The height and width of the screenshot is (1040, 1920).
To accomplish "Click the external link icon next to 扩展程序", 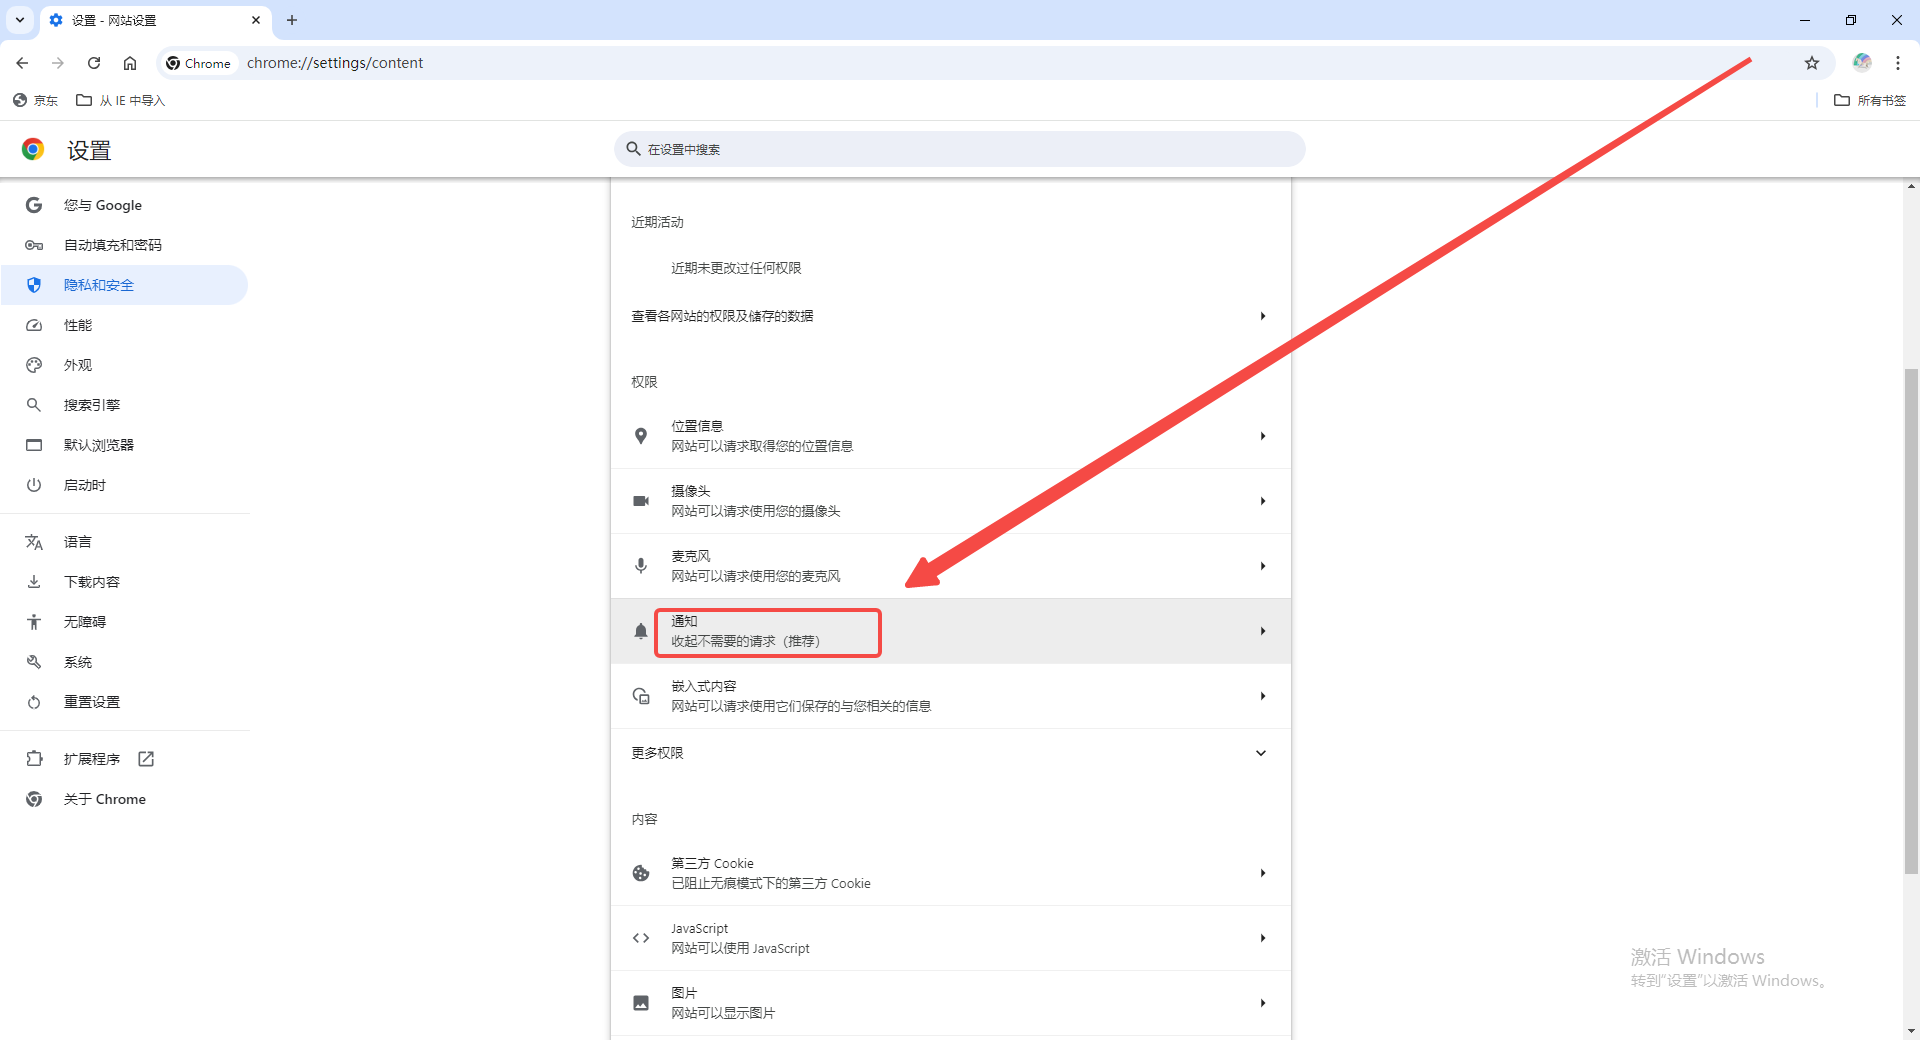I will coord(146,759).
